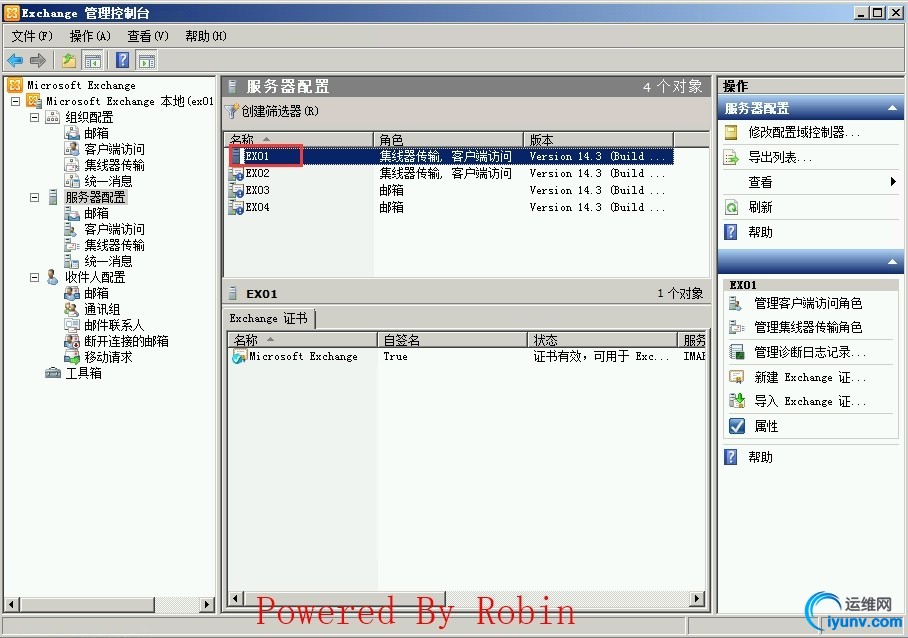This screenshot has height=638, width=908.
Task: Open 属性 for EX01
Action: (766, 427)
